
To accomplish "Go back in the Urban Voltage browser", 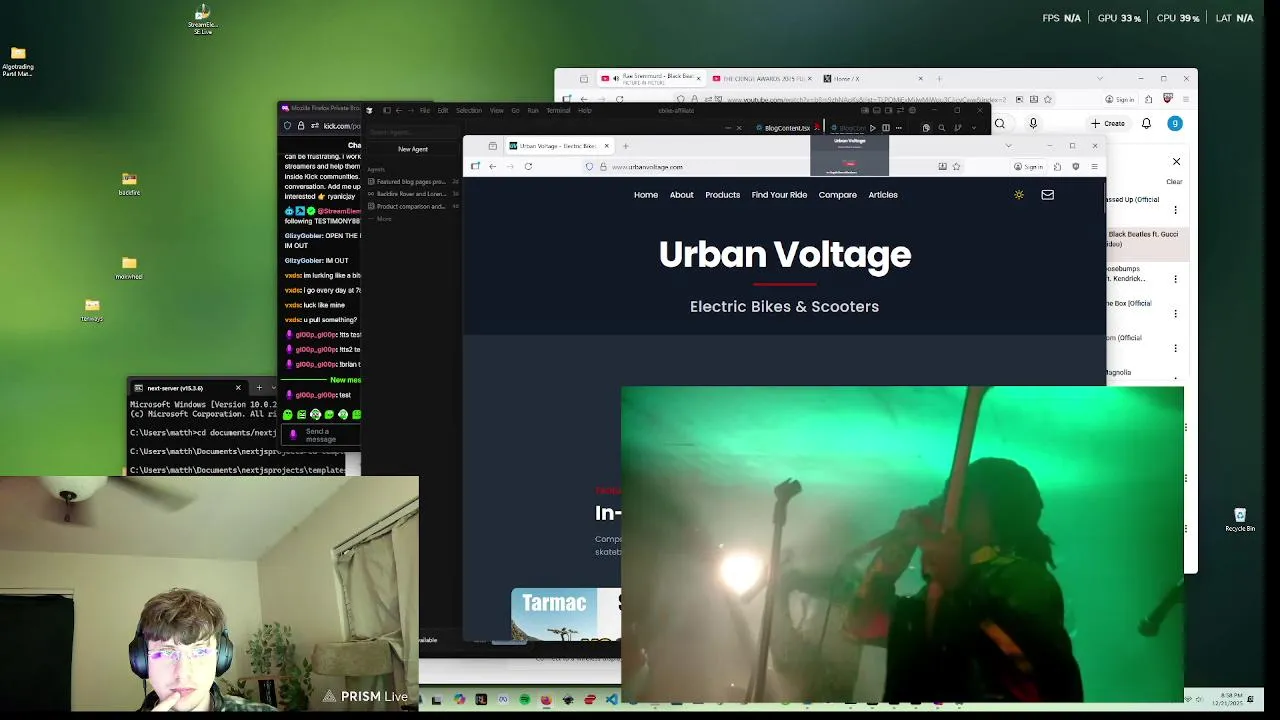I will [x=492, y=167].
